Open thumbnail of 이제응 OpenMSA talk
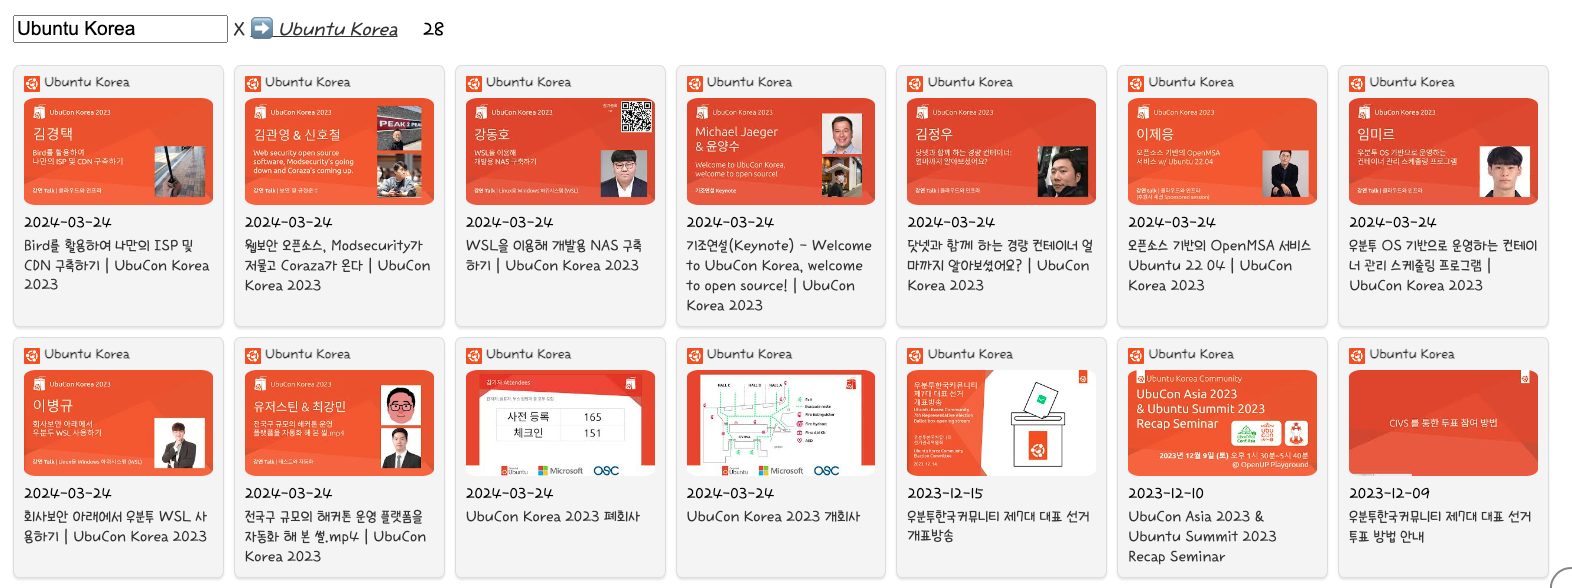Image resolution: width=1572 pixels, height=588 pixels. pos(1222,152)
